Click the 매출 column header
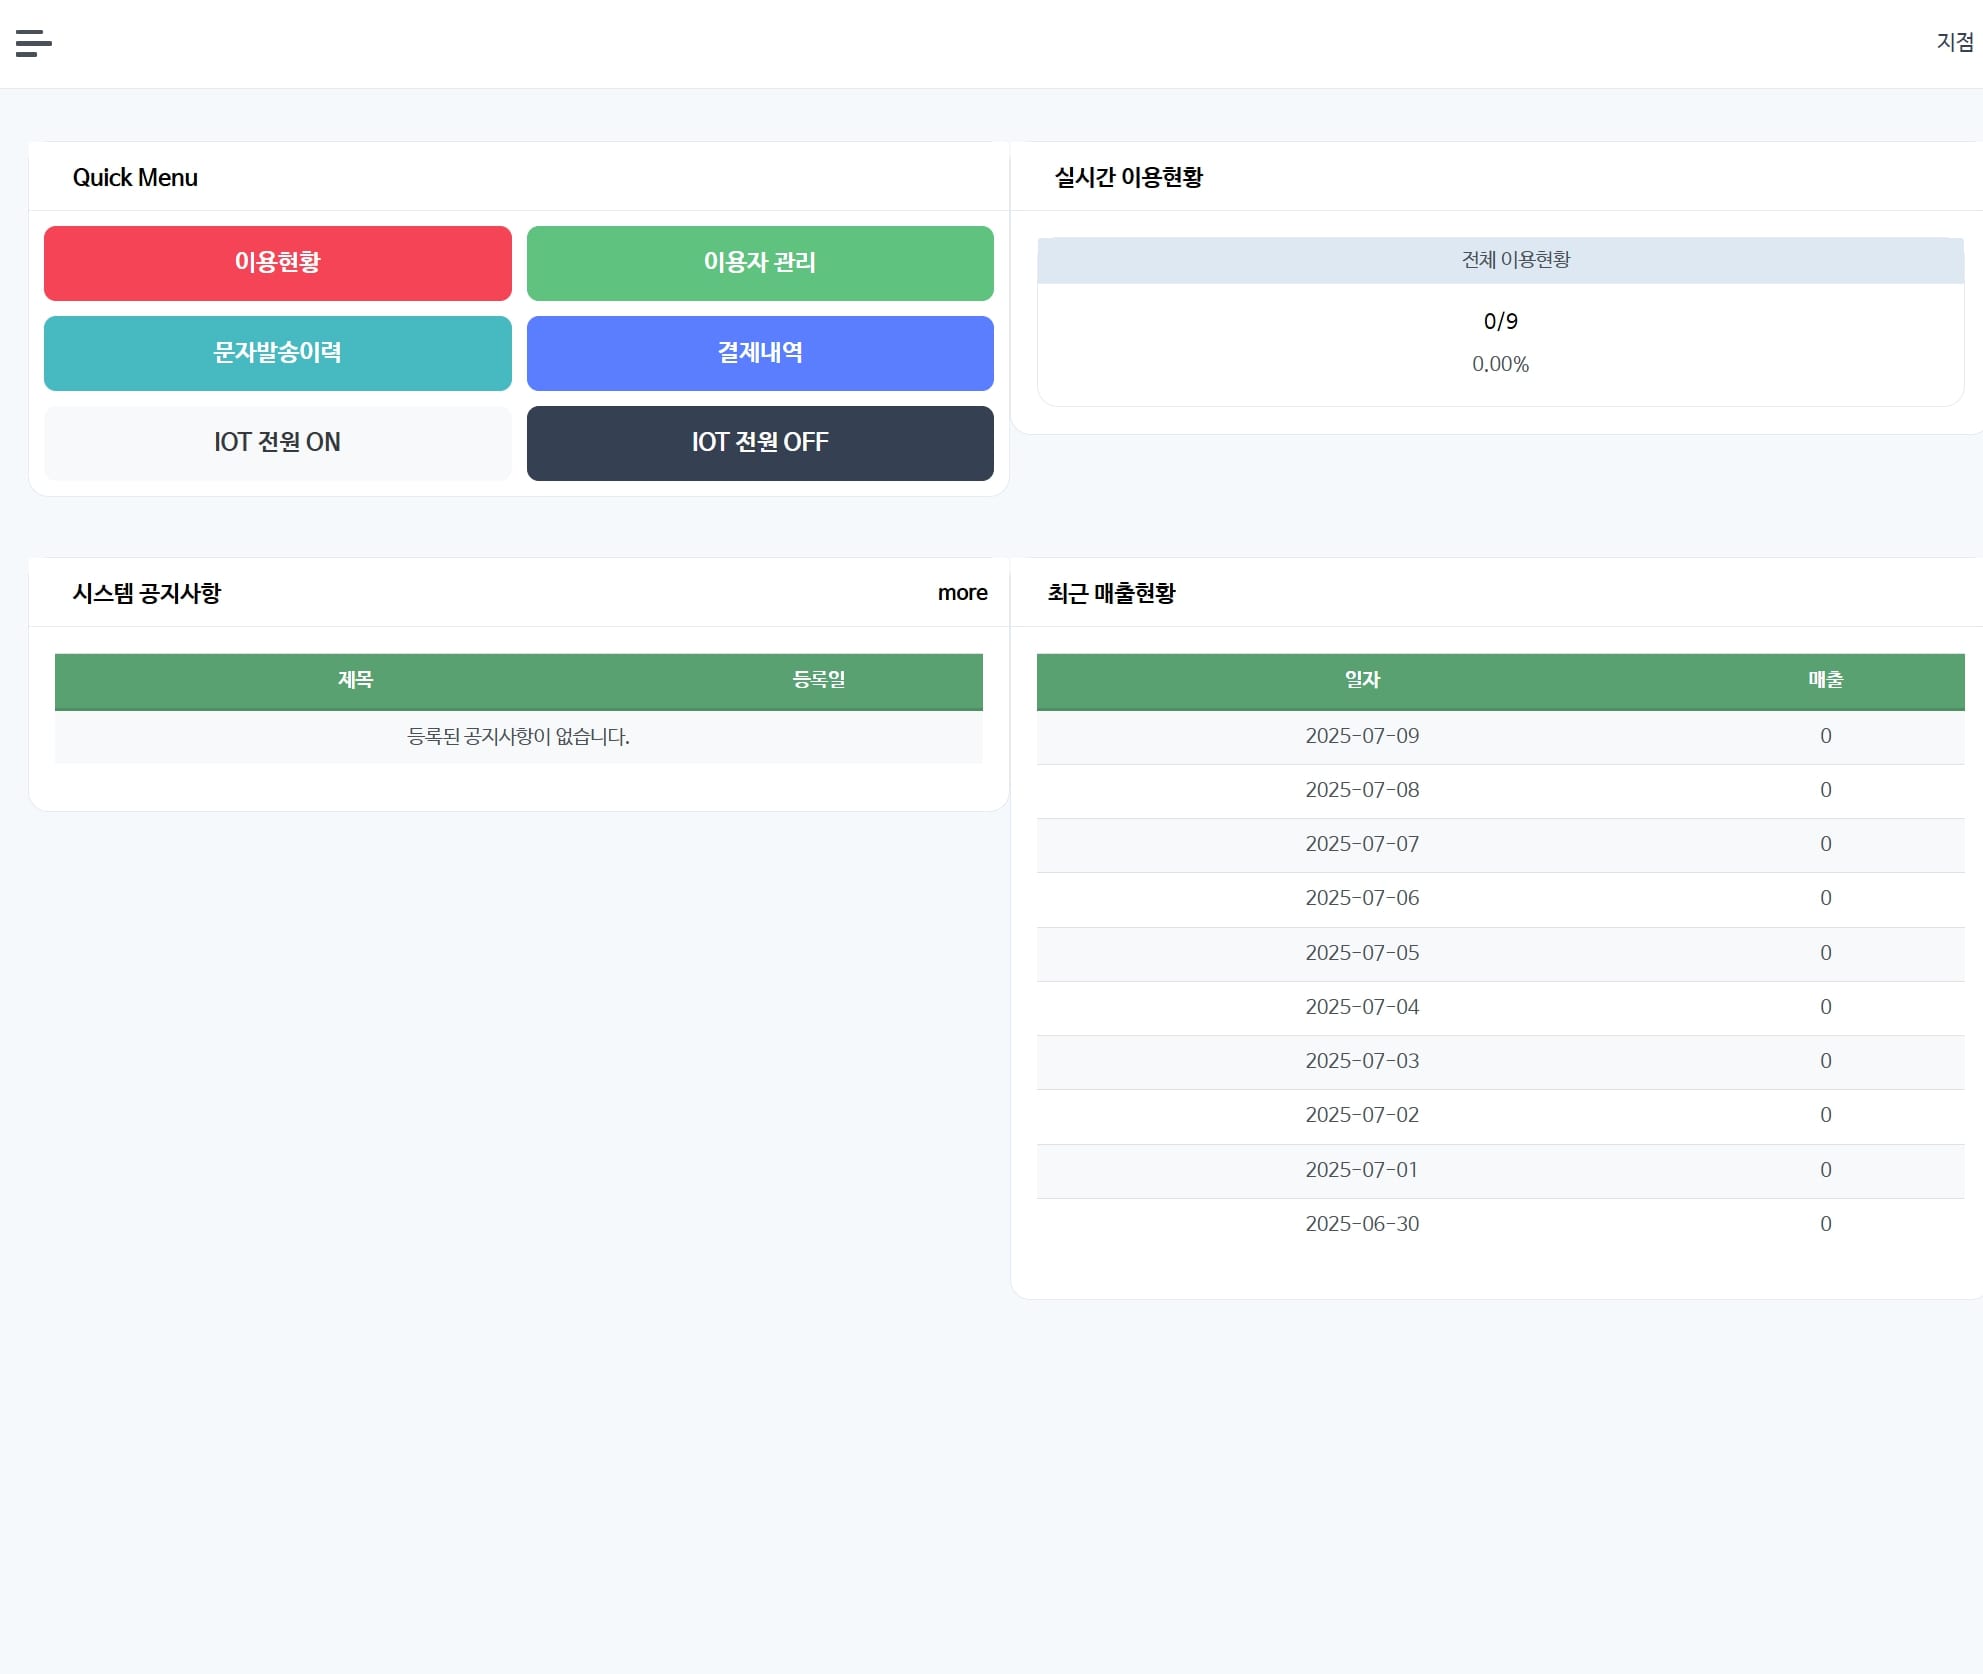Image resolution: width=1983 pixels, height=1674 pixels. (1825, 681)
